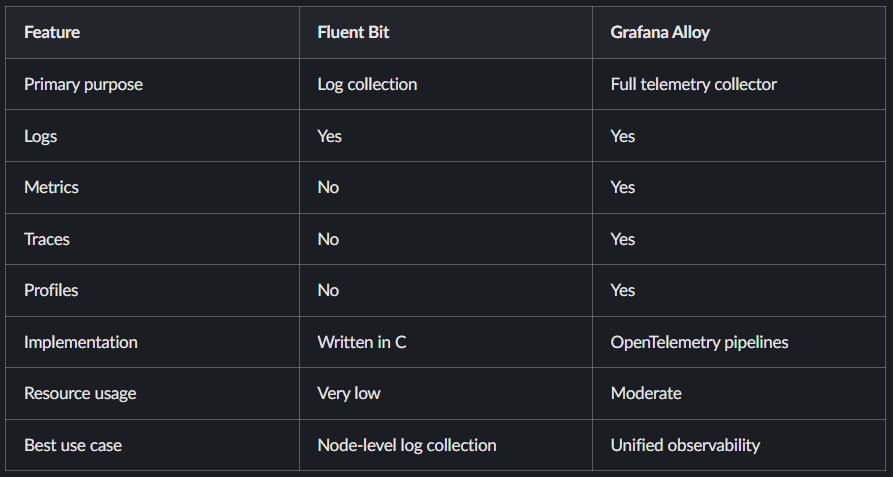Screen dimensions: 893x477
Task: Select the Log collection cell
Action: pyautogui.click(x=367, y=84)
